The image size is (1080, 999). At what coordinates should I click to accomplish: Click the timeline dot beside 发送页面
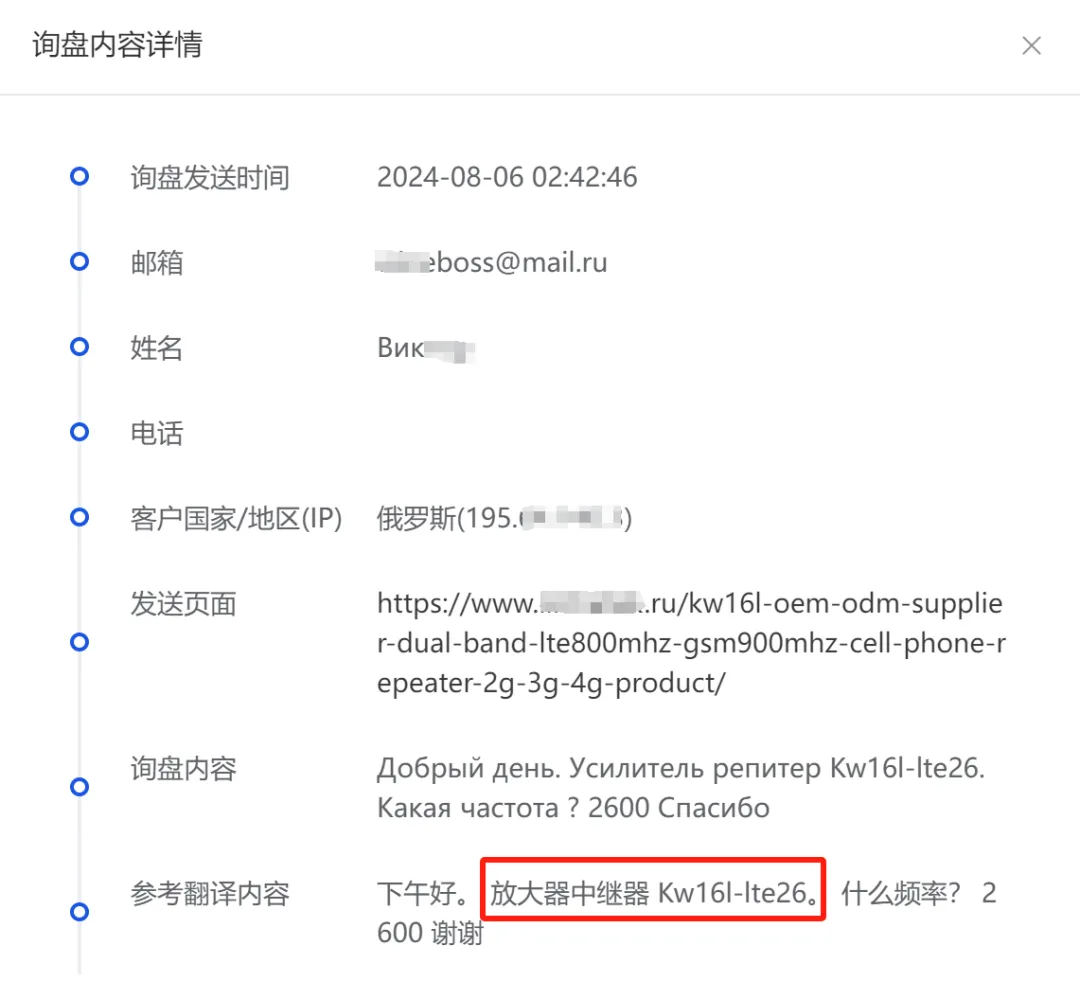(80, 642)
